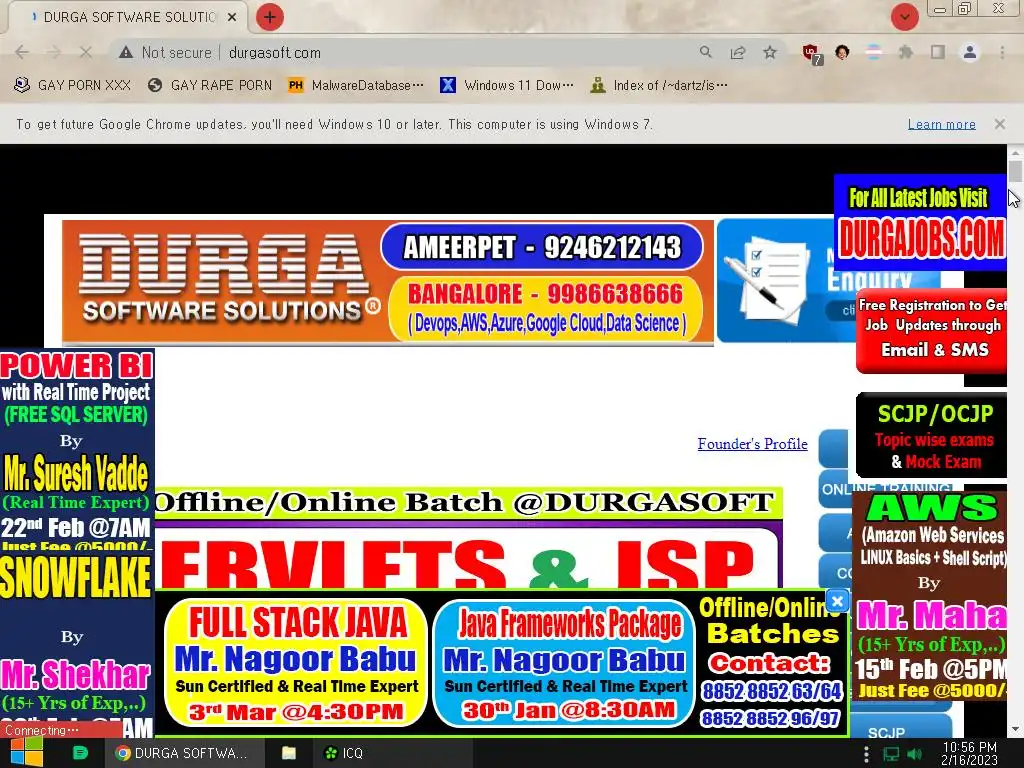Open the MalwareDatabase bookmark
Viewport: 1024px width, 768px height.
[356, 85]
